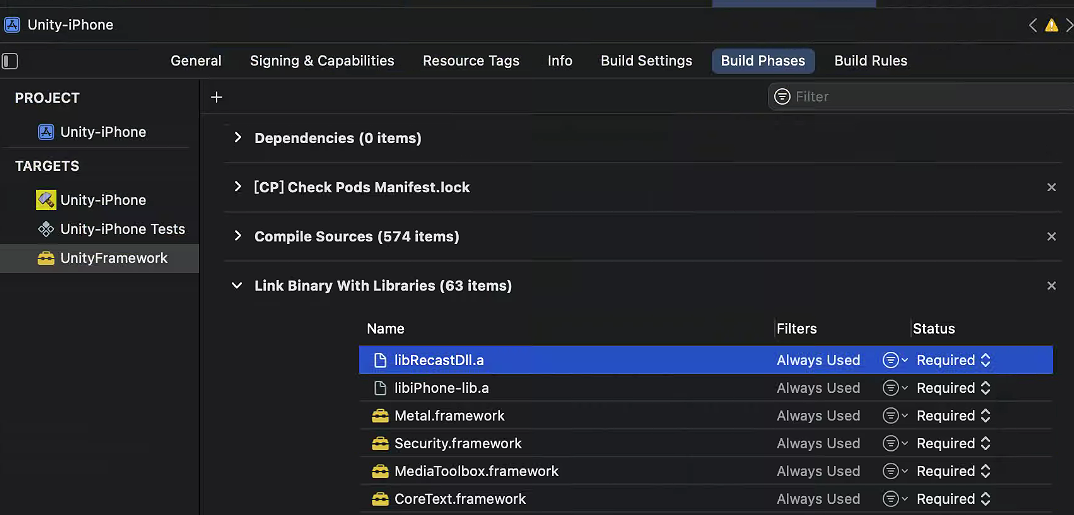The width and height of the screenshot is (1074, 515).
Task: Select the Metal.framework row
Action: click(x=705, y=416)
